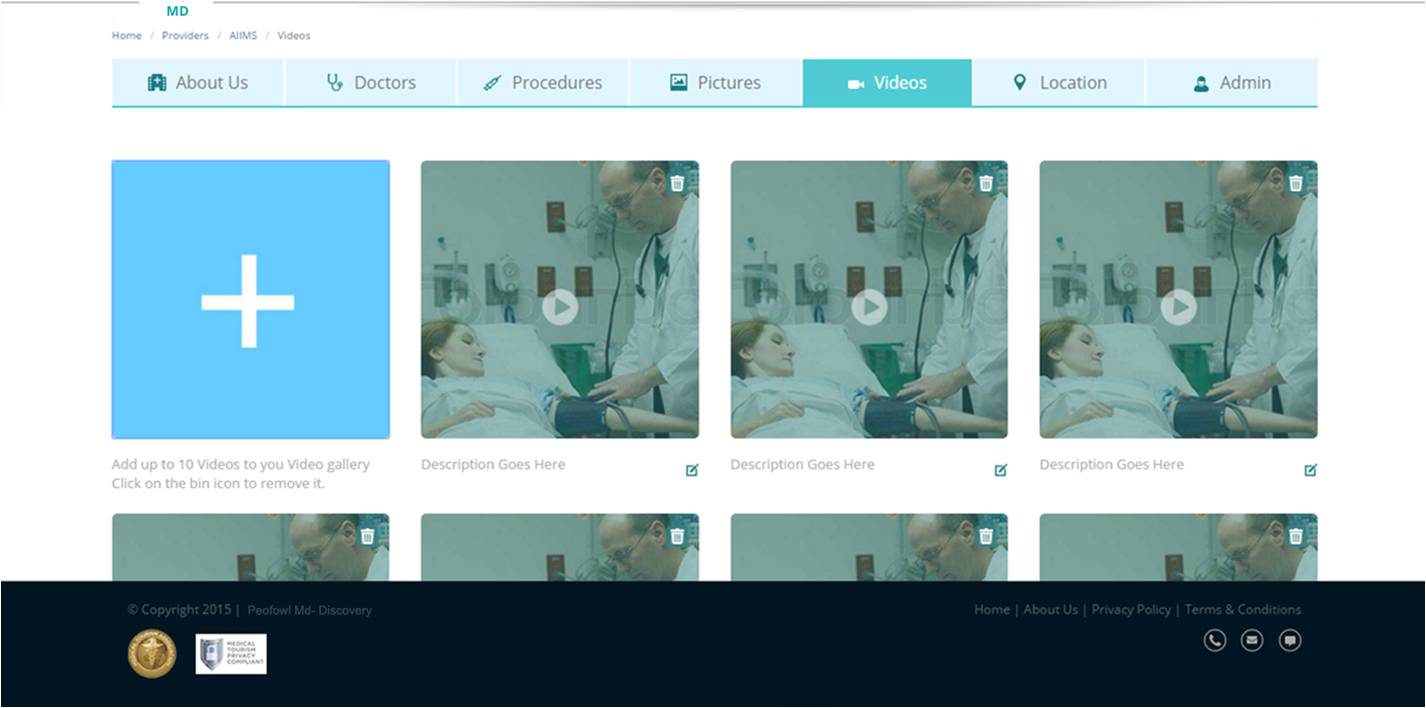Click the gold seal badge in the footer
Screen dimensions: 1426x708
pos(152,654)
